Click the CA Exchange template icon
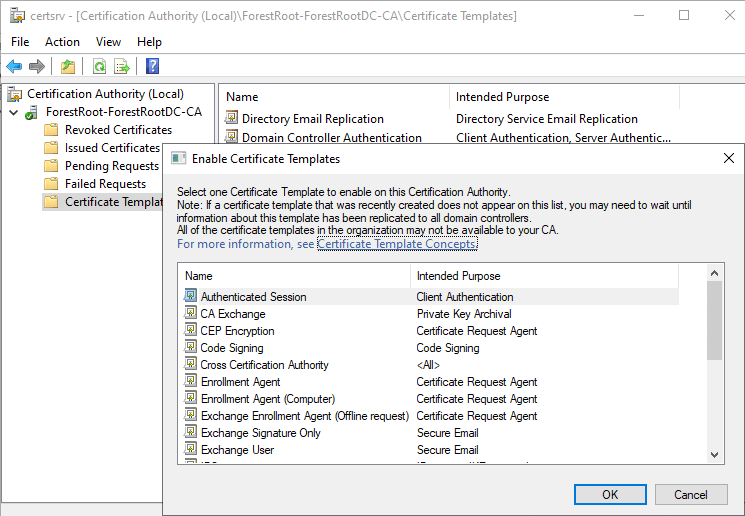The width and height of the screenshot is (745, 516). click(191, 314)
